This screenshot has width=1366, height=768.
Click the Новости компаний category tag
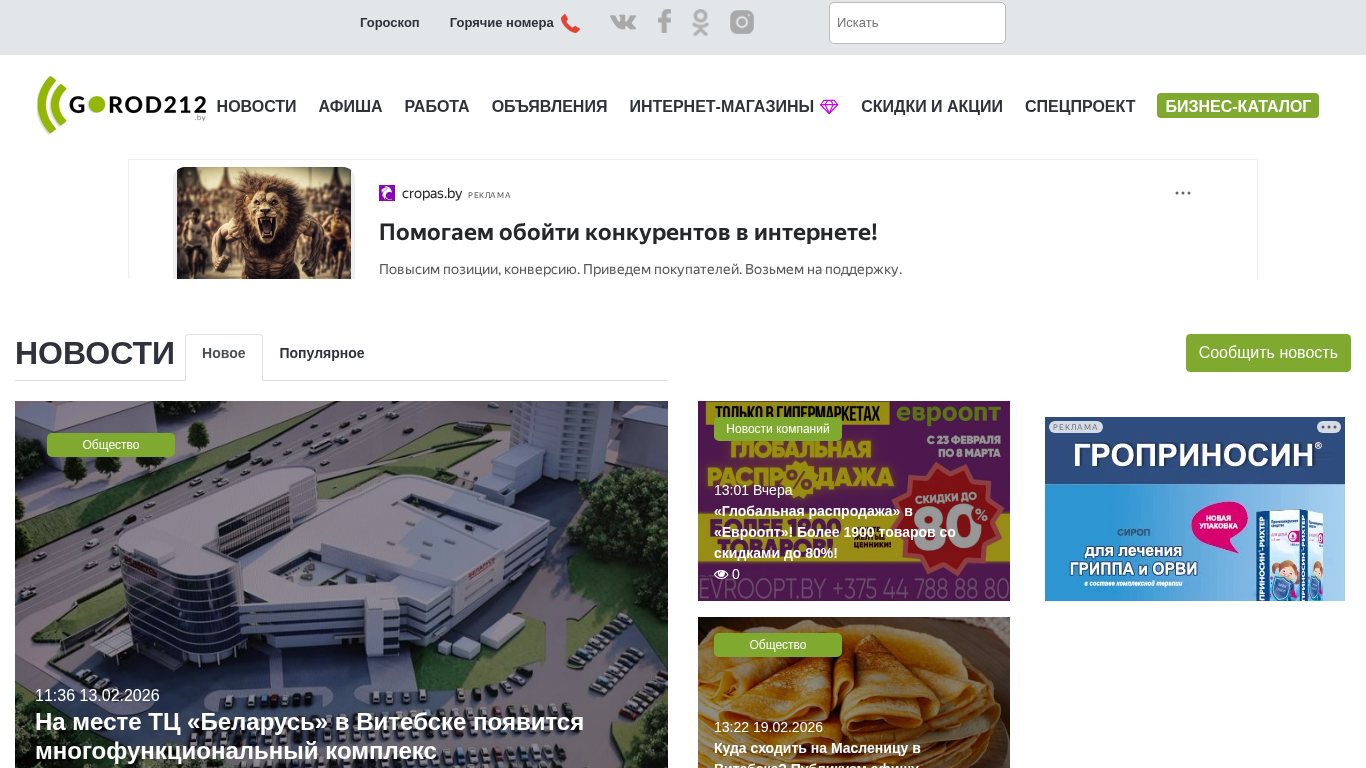(778, 429)
